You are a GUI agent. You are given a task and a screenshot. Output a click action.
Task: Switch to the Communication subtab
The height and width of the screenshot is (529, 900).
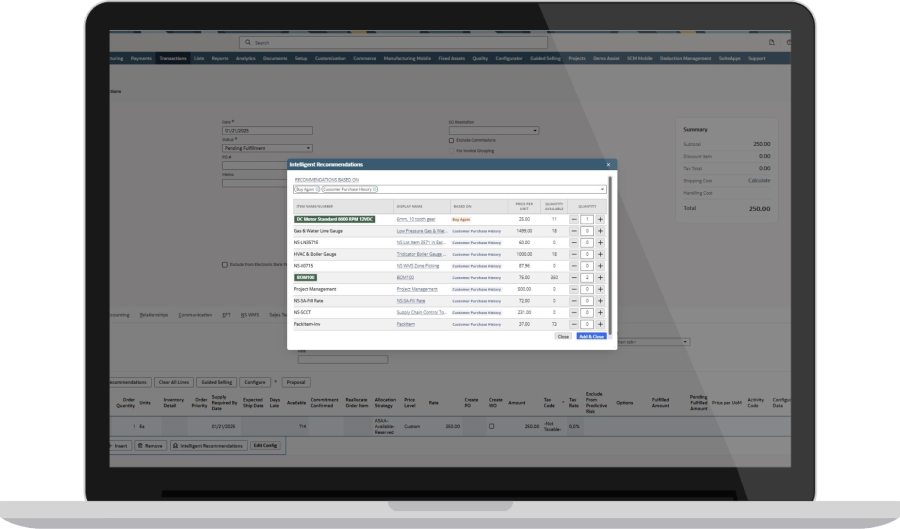(x=195, y=315)
